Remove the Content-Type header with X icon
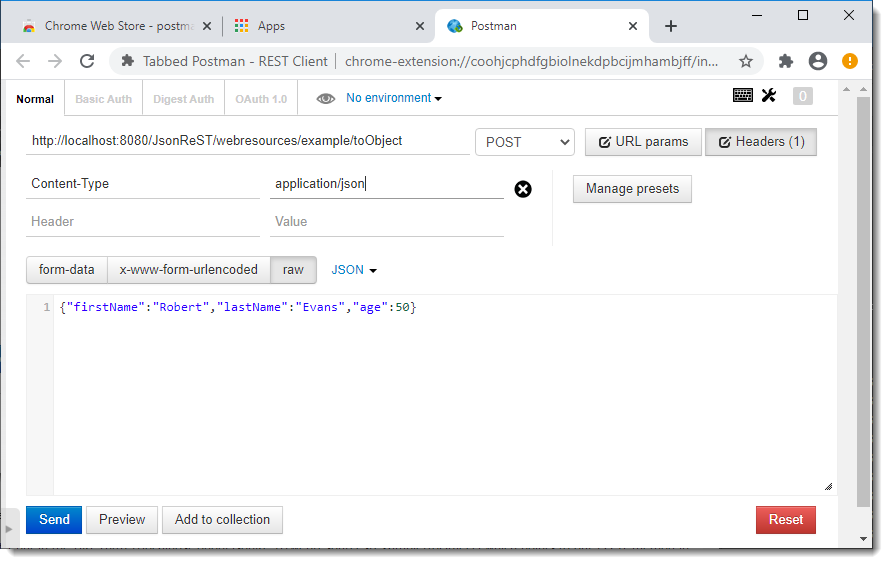888x564 pixels. (x=523, y=189)
